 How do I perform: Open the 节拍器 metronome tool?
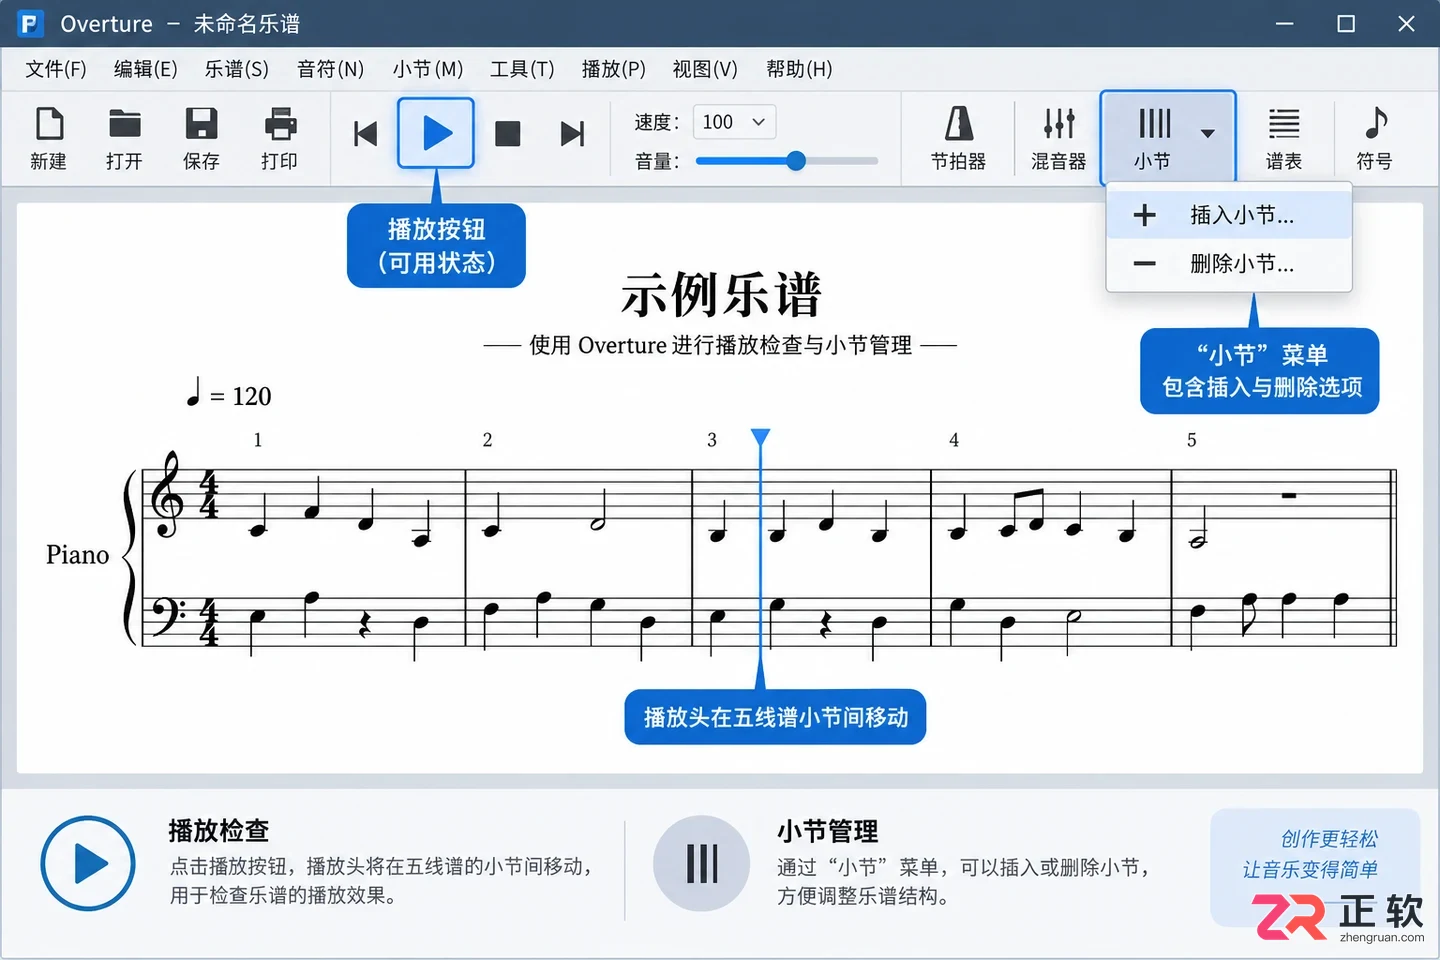958,138
